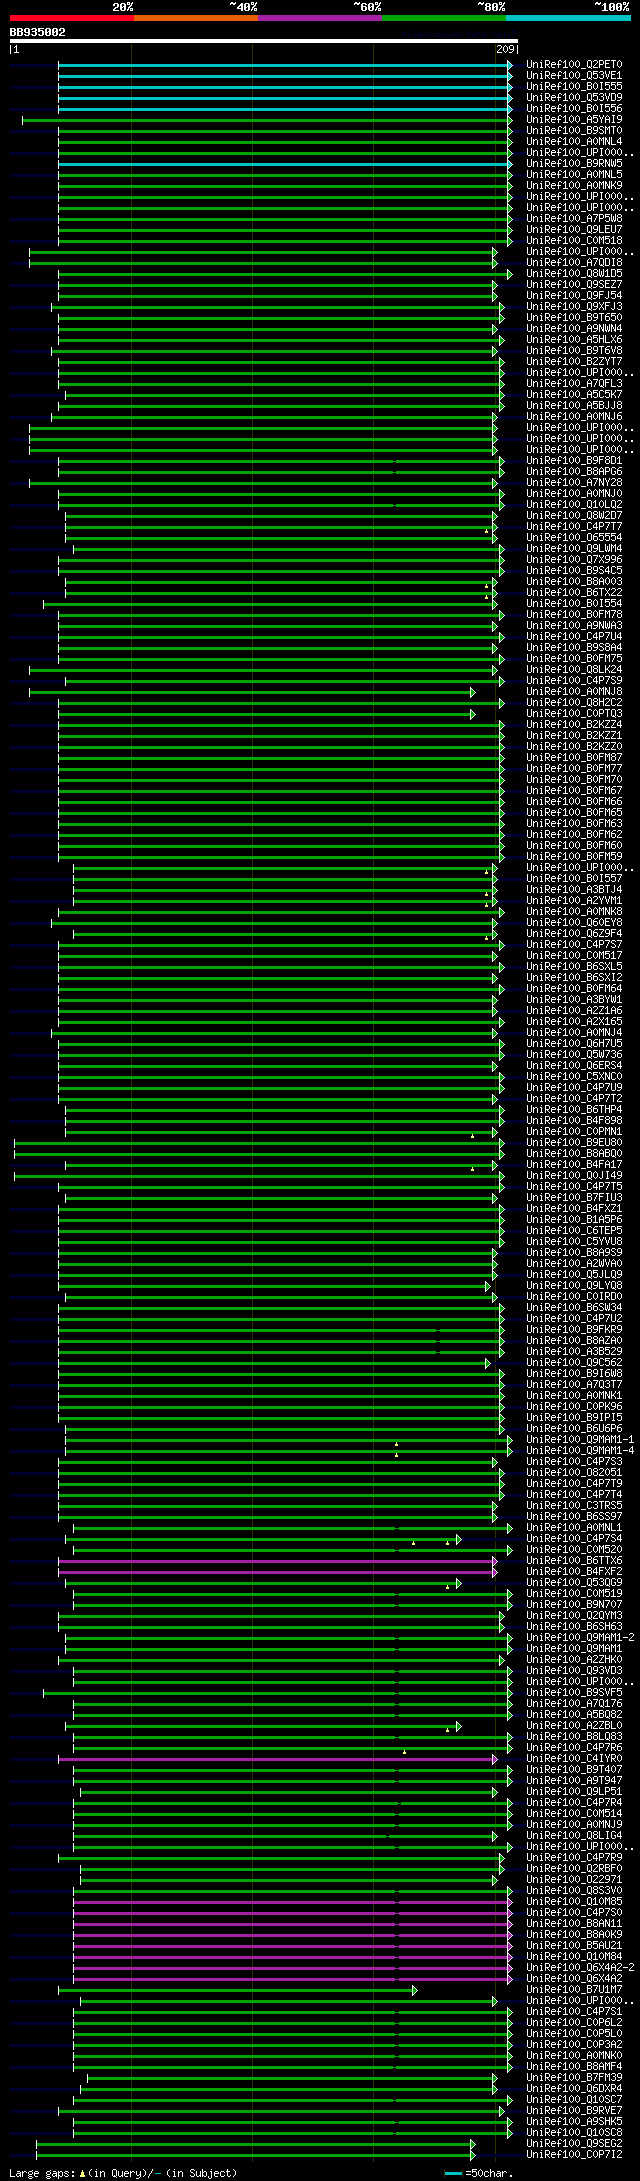Select hit UniRef100_A0MNL4

point(574,142)
